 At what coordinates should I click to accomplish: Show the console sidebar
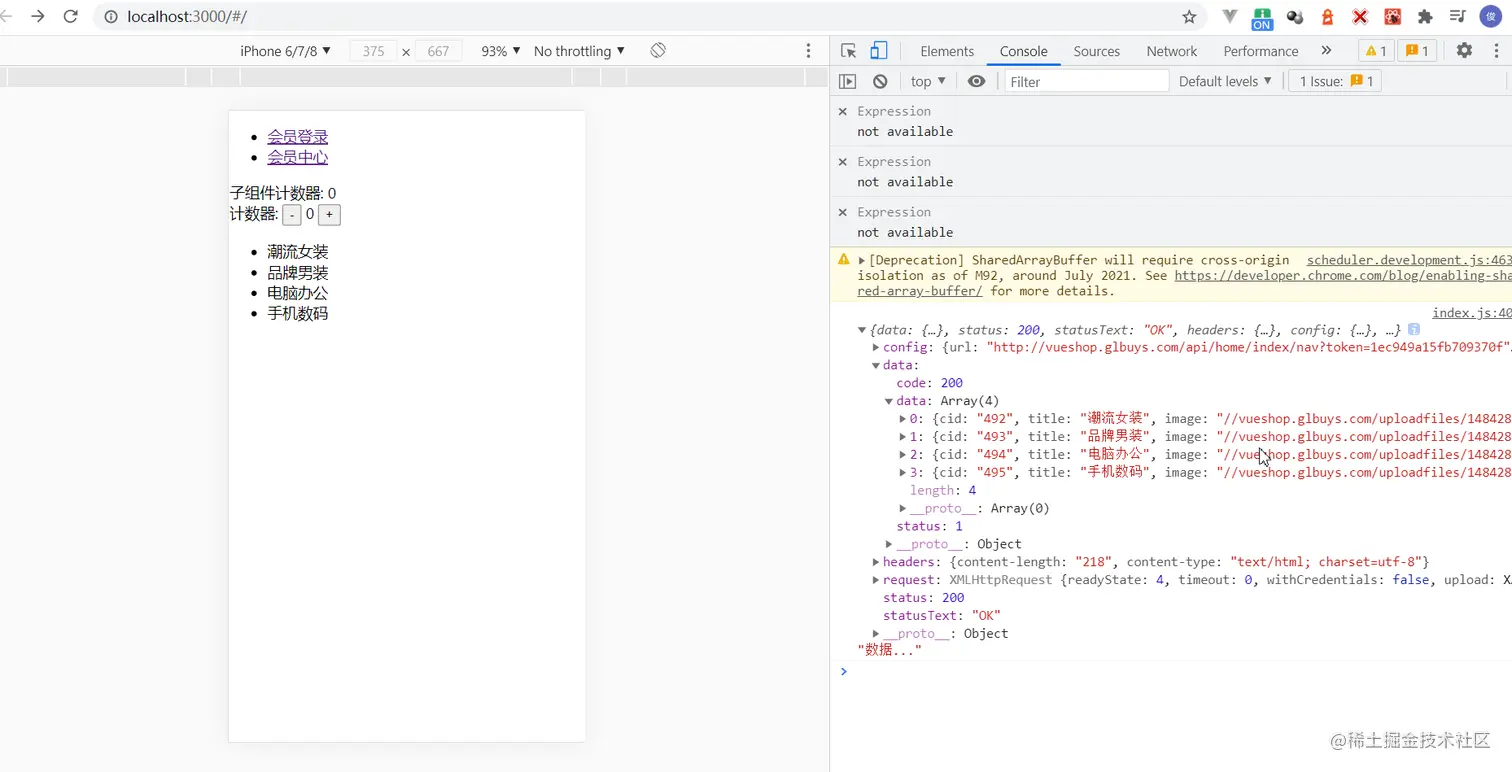(x=848, y=81)
